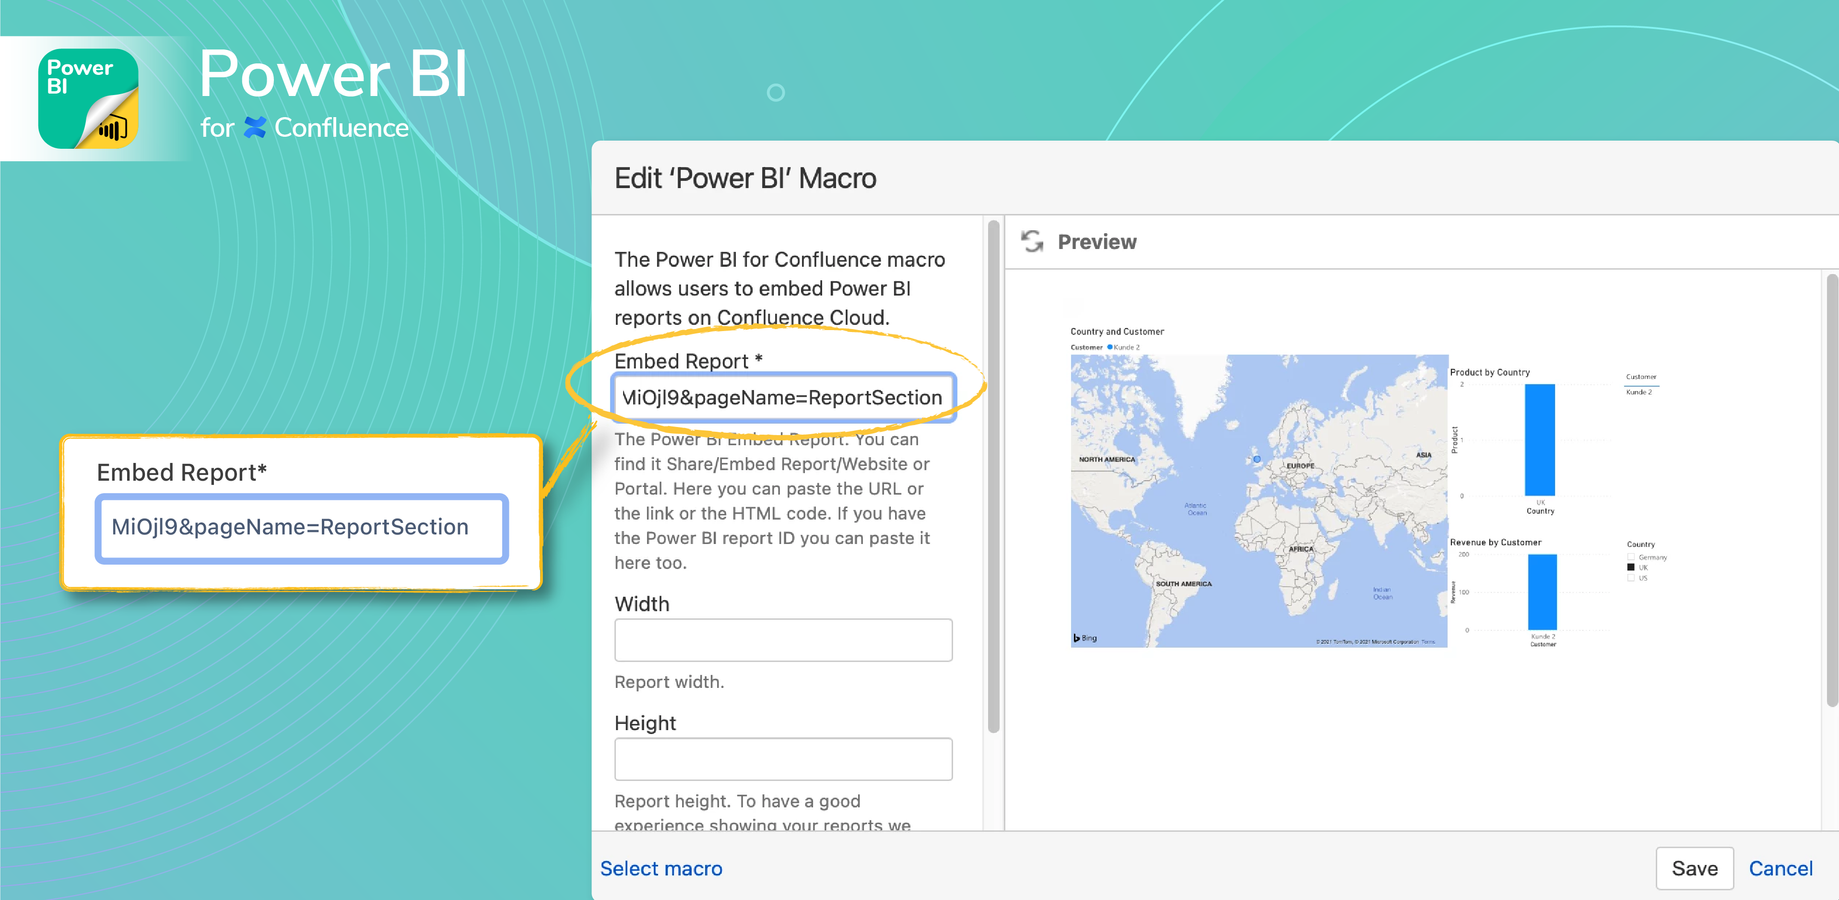Click the Power BI app logo icon
The height and width of the screenshot is (900, 1839).
[x=88, y=98]
